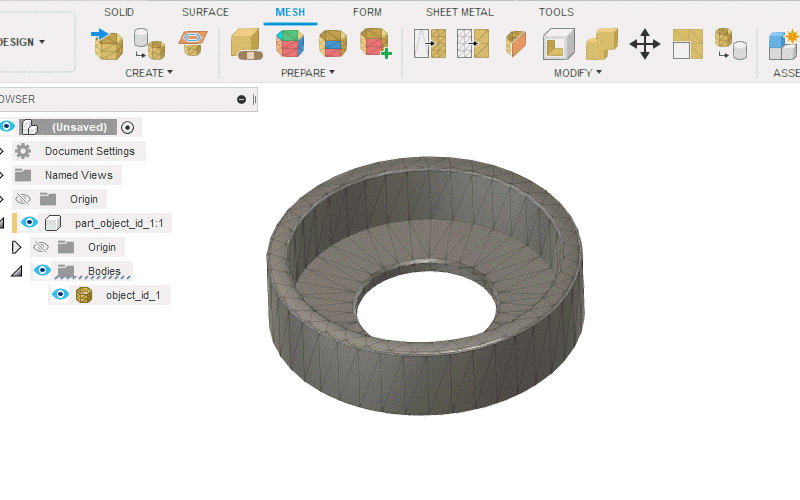Select the Named Views tree row
The width and height of the screenshot is (800, 500).
pyautogui.click(x=67, y=175)
